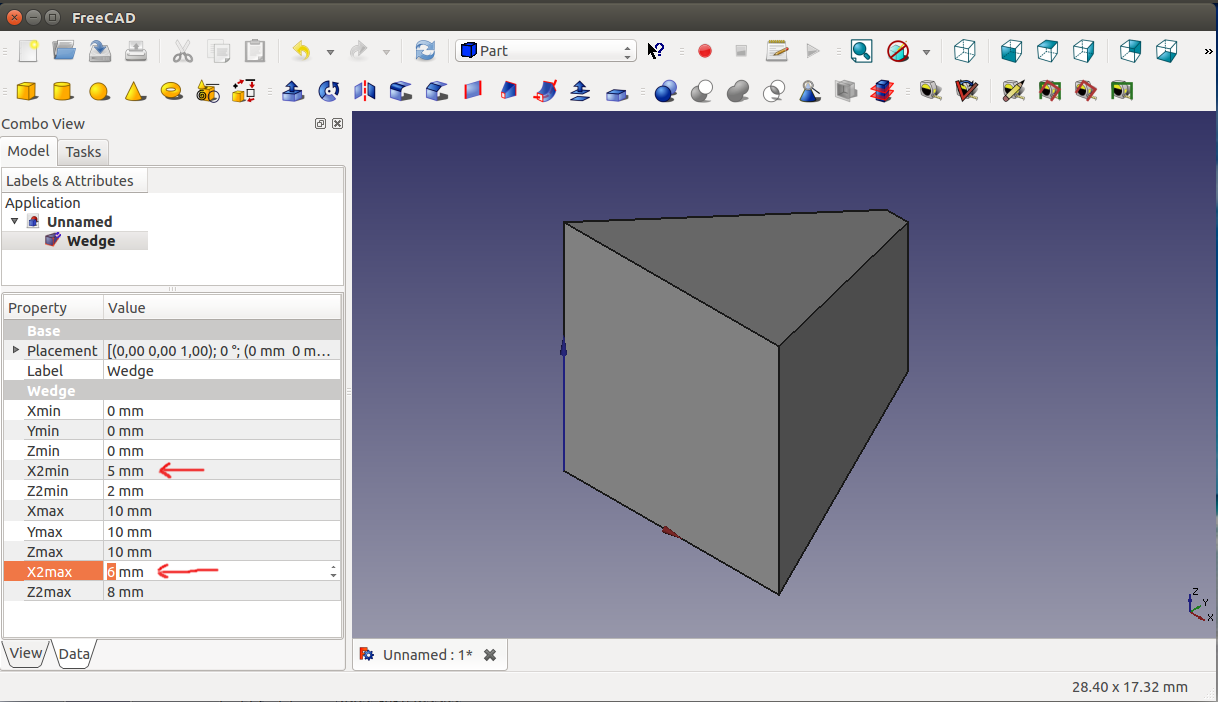1218x702 pixels.
Task: Switch to the Tasks tab
Action: click(83, 152)
